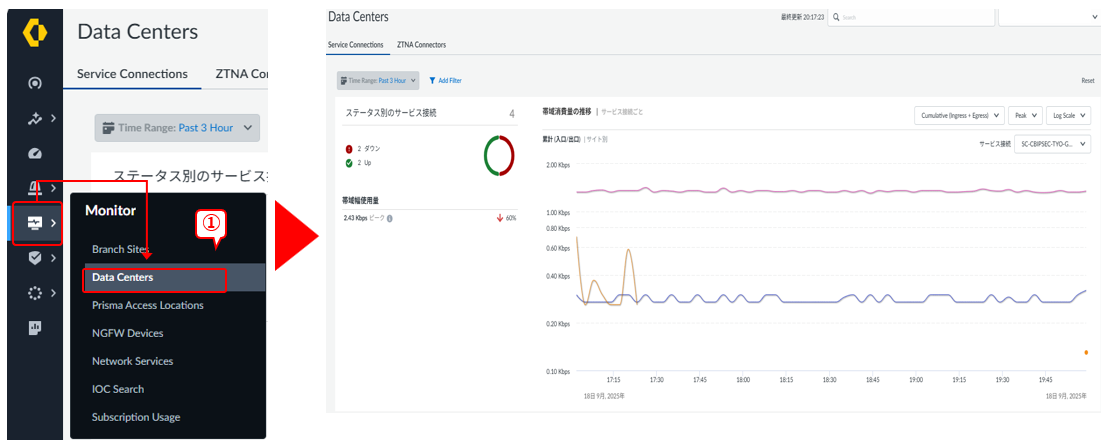This screenshot has width=1102, height=448.
Task: Select Prisma Access Locations menu item
Action: [x=147, y=305]
